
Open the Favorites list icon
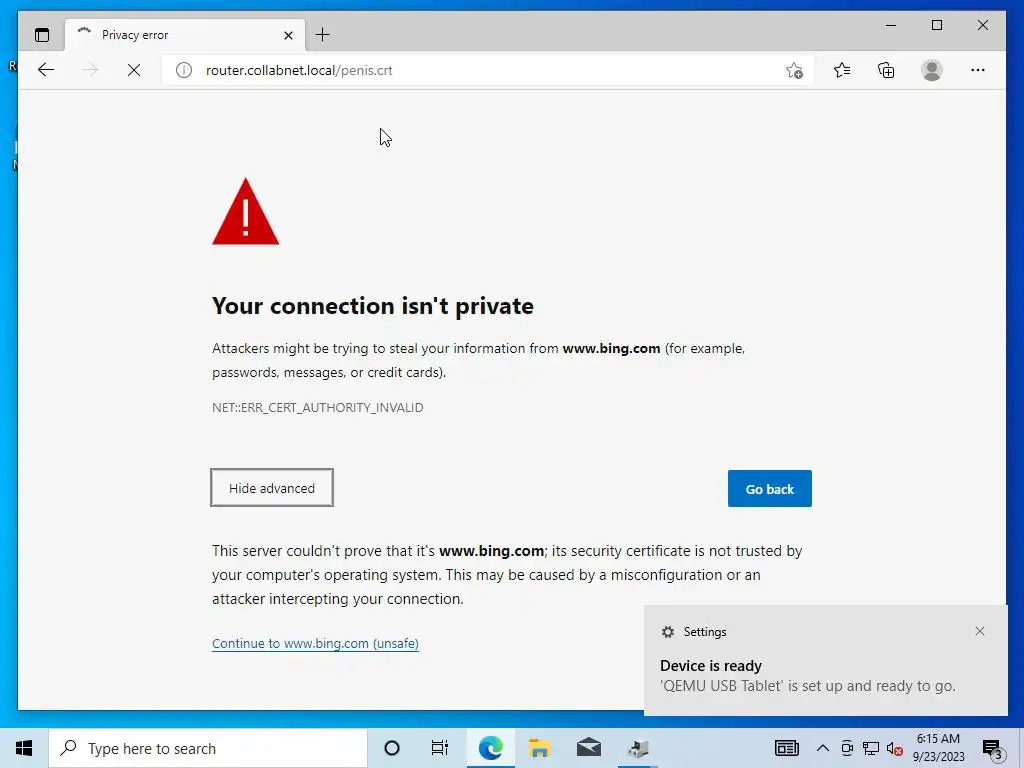coord(842,70)
